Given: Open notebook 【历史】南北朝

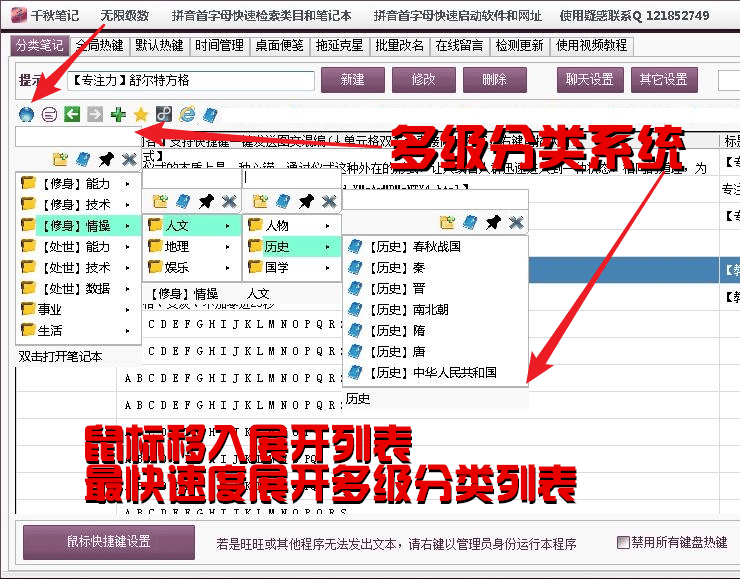Looking at the screenshot, I should (435, 310).
